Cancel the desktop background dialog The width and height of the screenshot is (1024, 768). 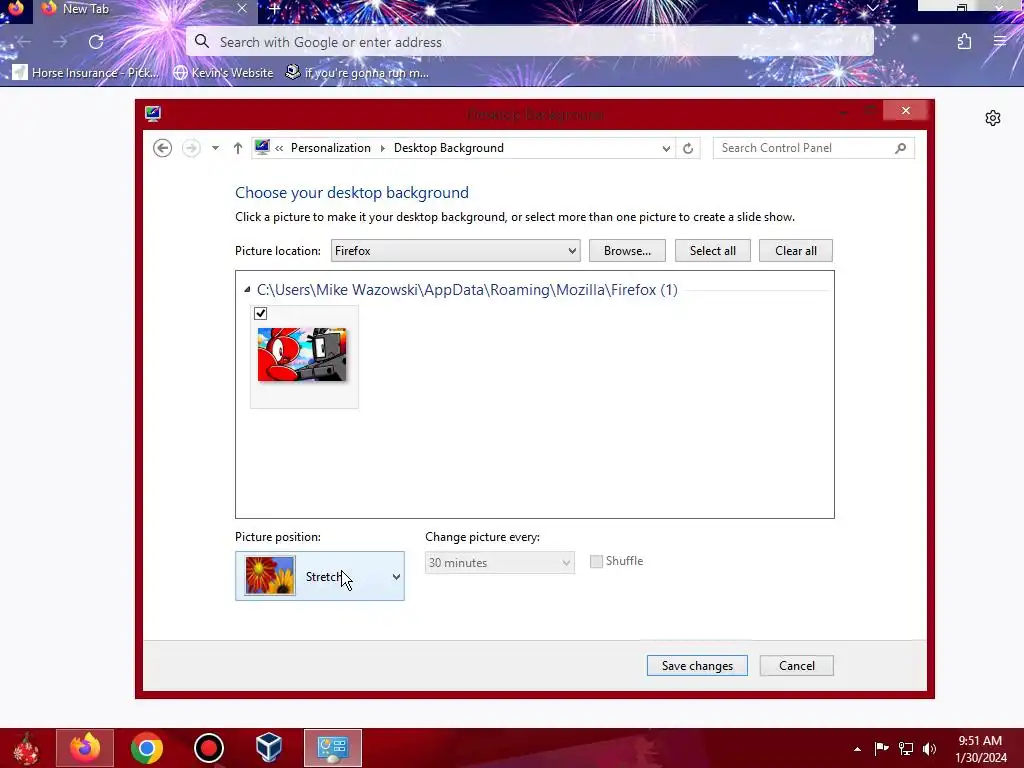[x=797, y=665]
